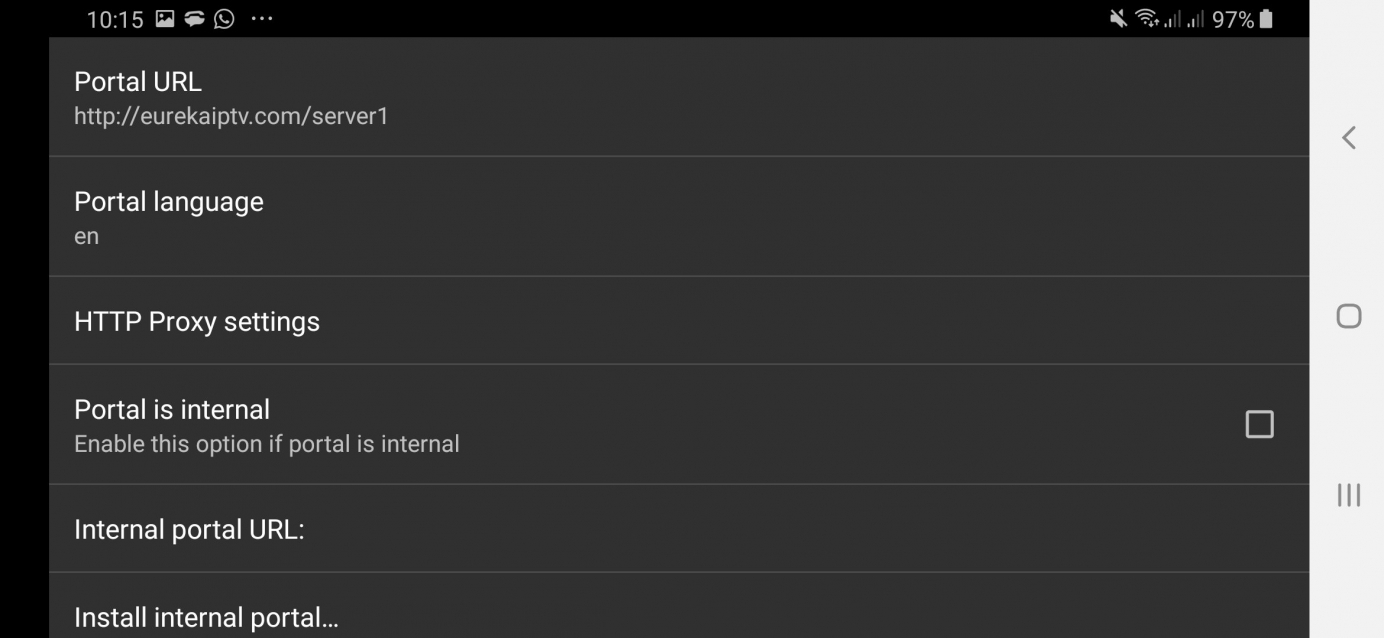The image size is (1384, 638).
Task: Tap the WhatsApp notification icon
Action: pyautogui.click(x=224, y=19)
